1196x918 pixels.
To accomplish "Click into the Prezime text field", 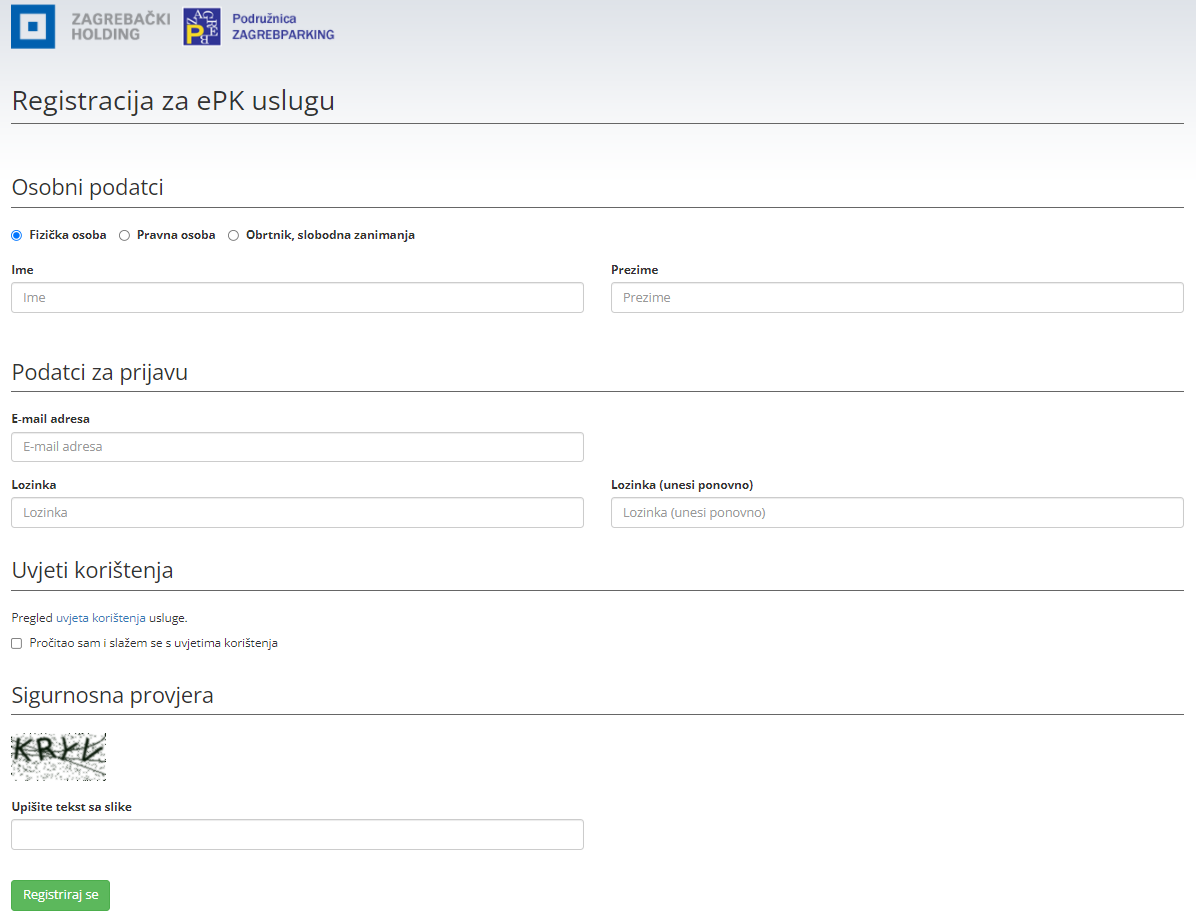I will tap(897, 297).
